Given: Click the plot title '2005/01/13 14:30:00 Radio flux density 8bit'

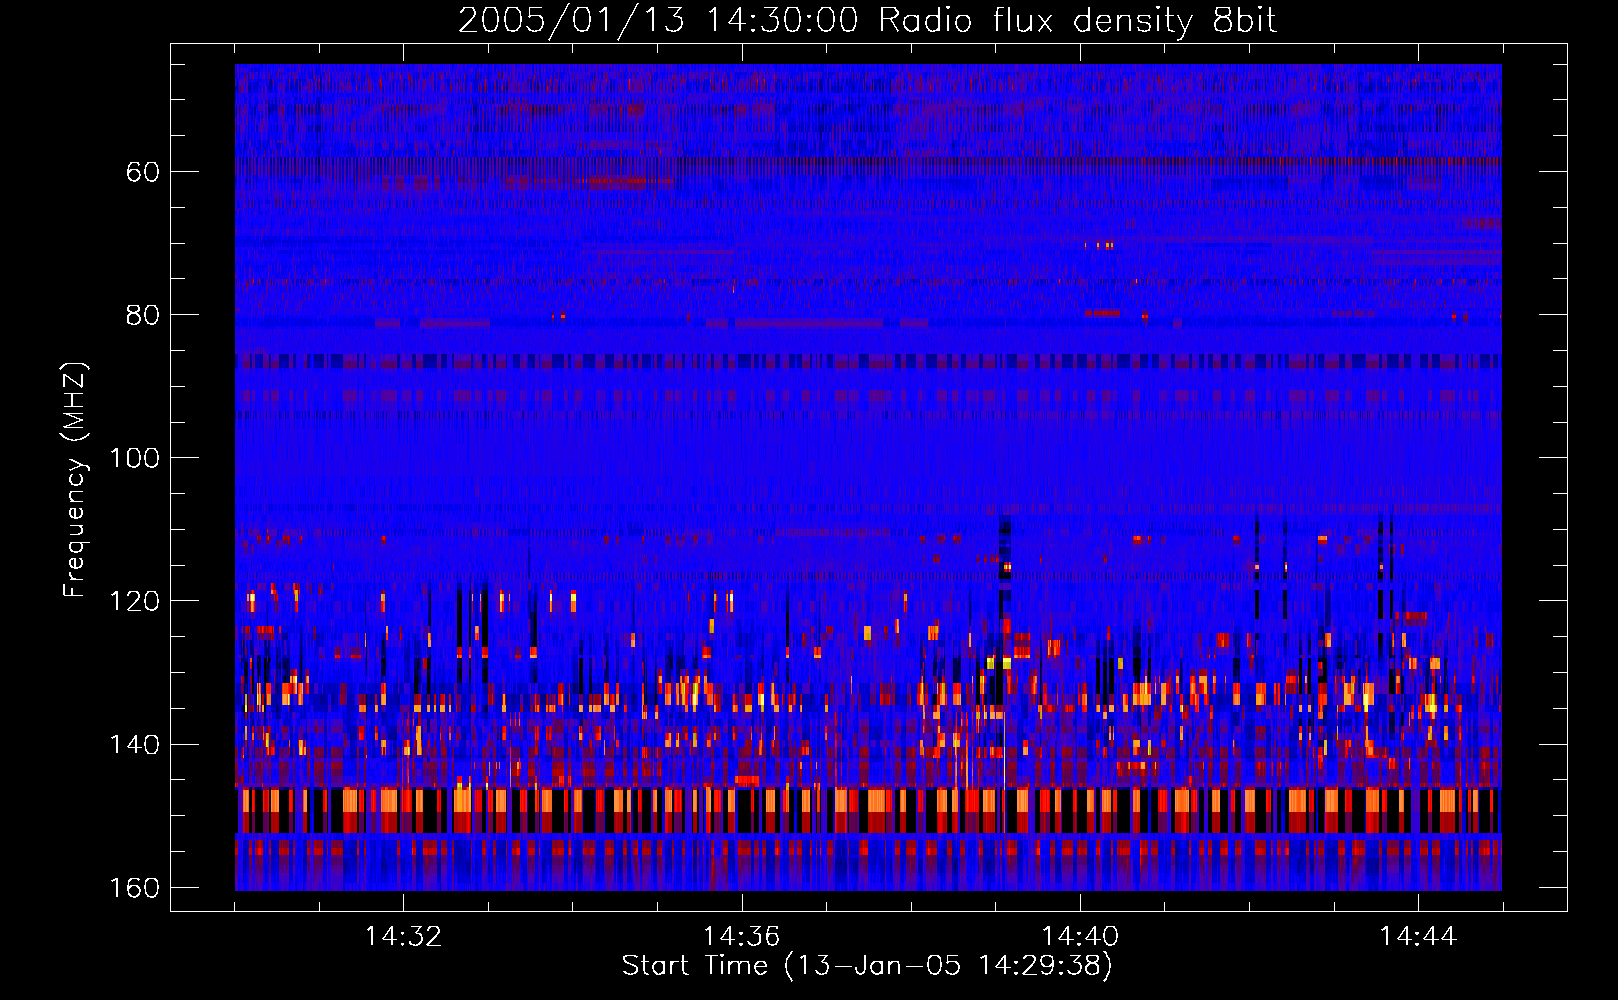Looking at the screenshot, I should pos(867,21).
